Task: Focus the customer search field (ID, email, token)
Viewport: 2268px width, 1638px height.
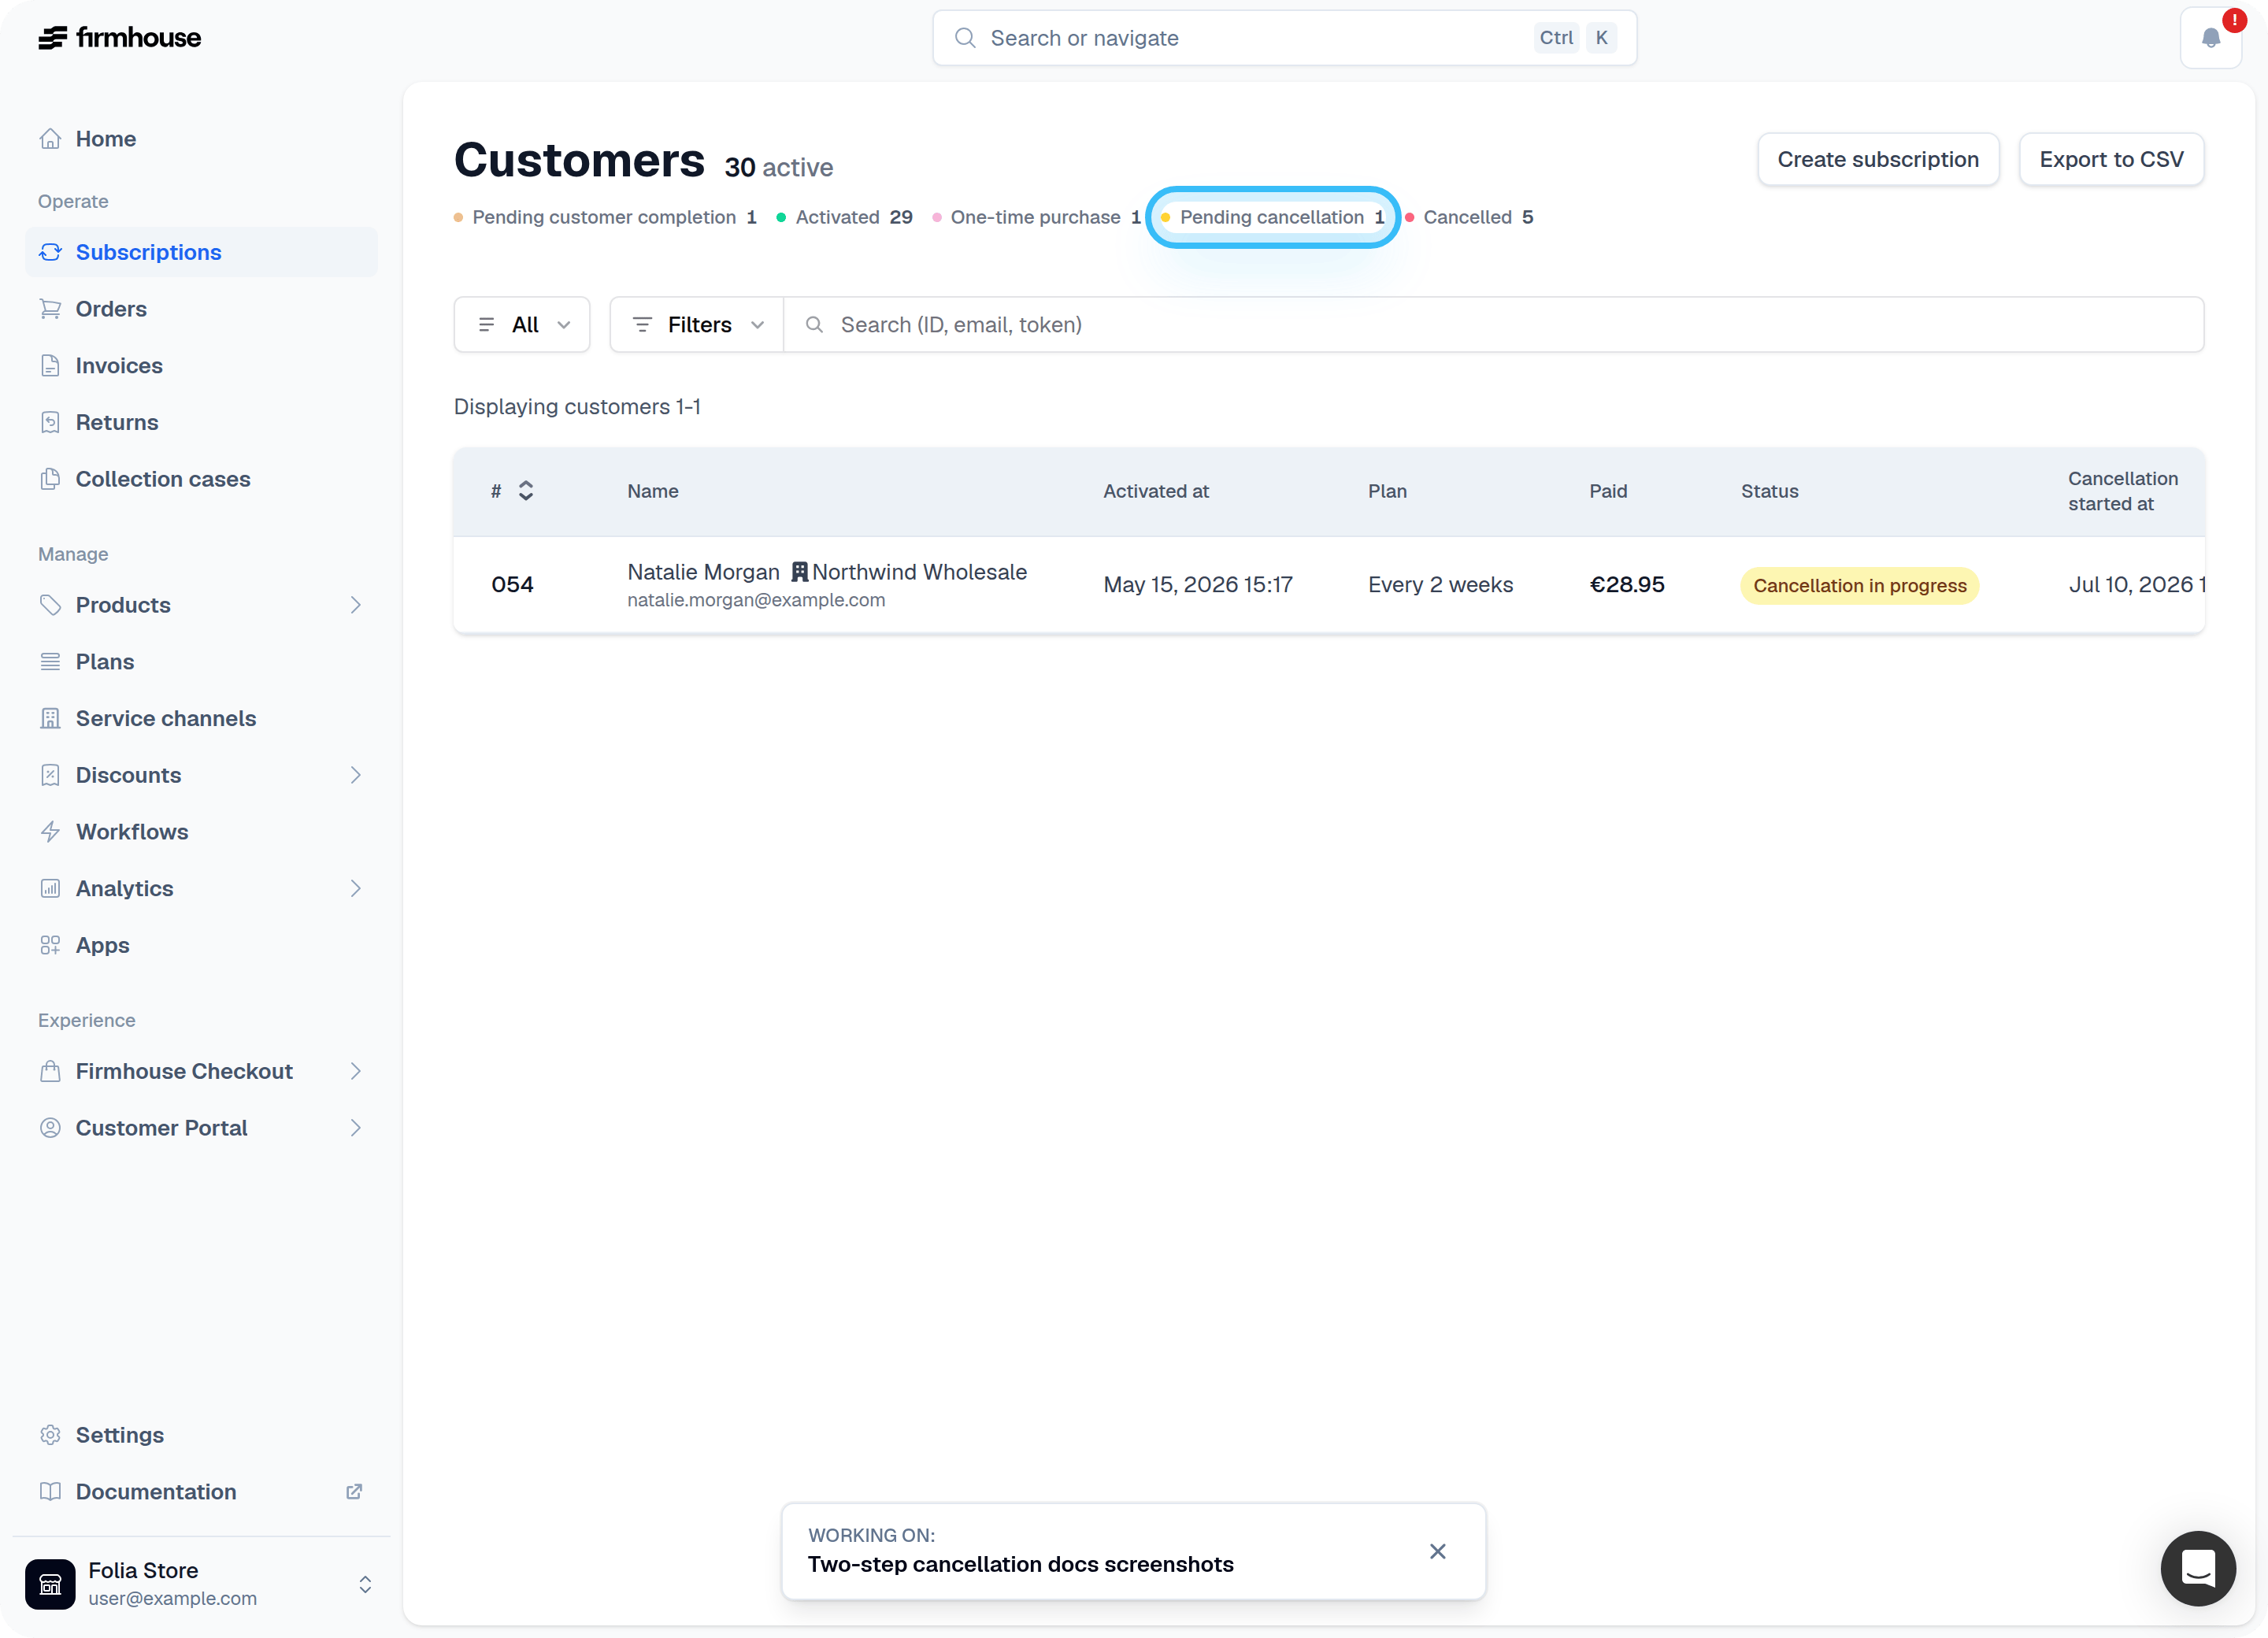Action: (x=1494, y=325)
